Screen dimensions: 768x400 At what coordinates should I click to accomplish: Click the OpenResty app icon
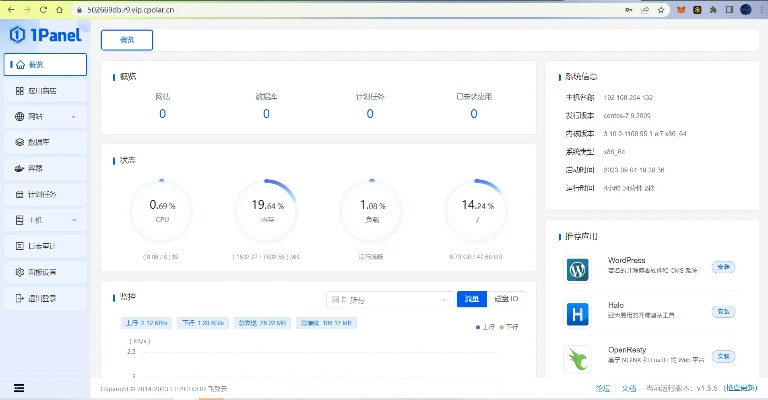578,359
